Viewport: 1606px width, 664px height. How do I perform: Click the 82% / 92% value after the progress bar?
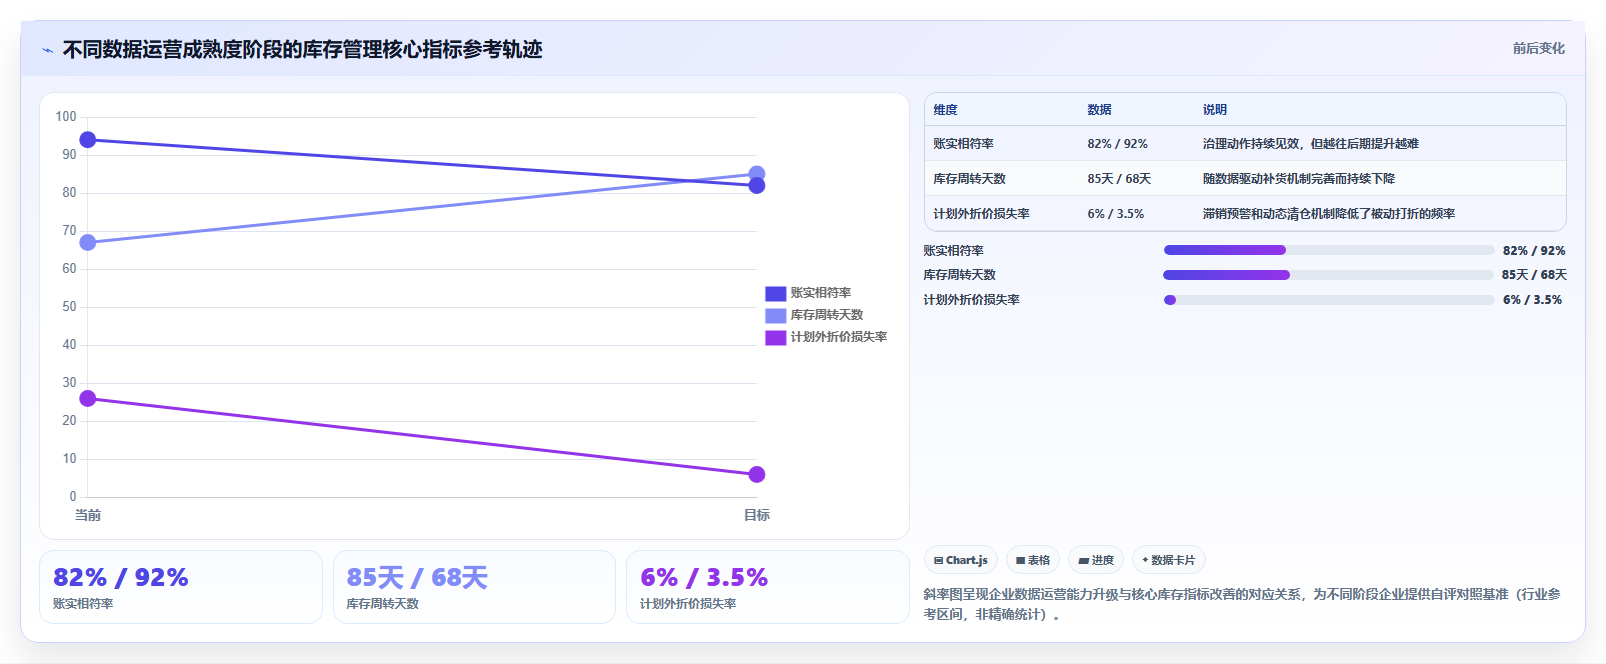pyautogui.click(x=1534, y=251)
